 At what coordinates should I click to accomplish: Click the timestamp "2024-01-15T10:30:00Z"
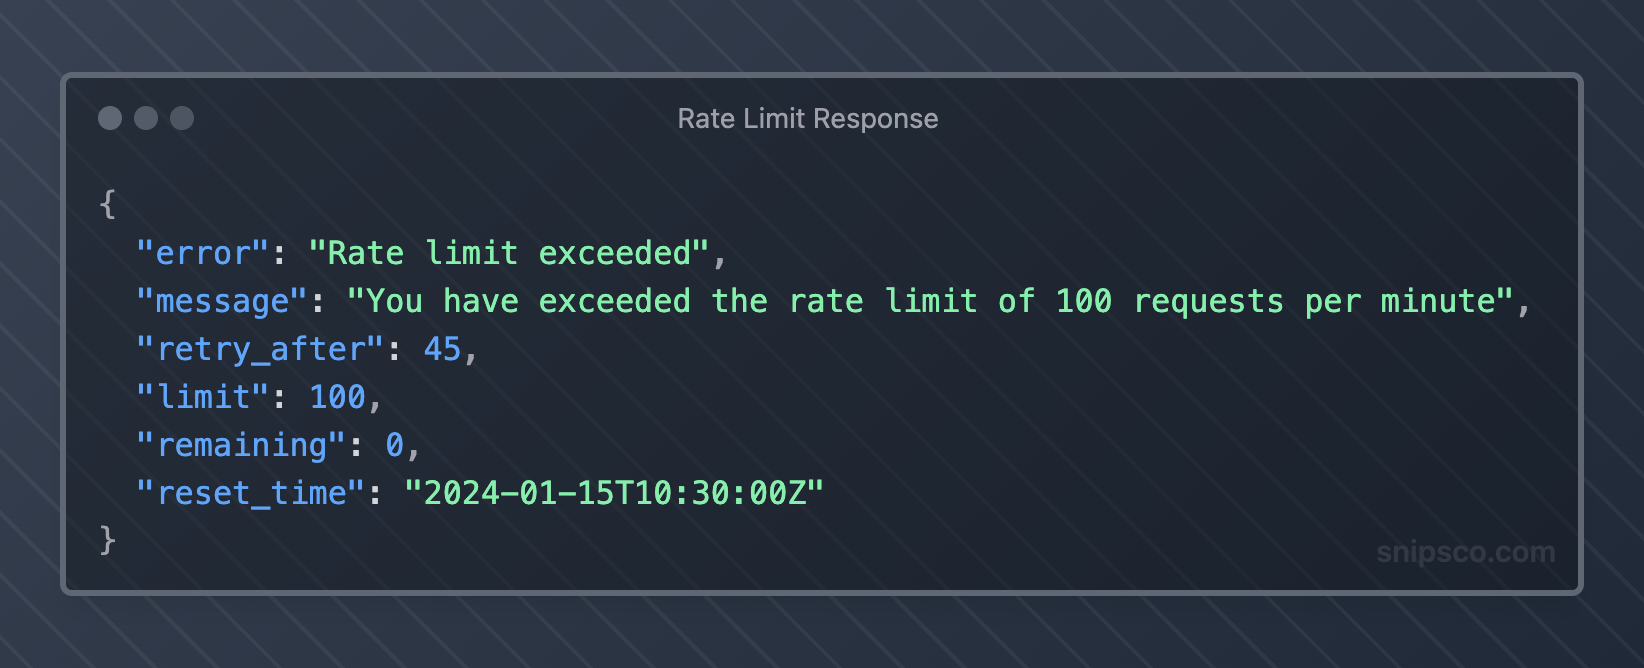(614, 493)
